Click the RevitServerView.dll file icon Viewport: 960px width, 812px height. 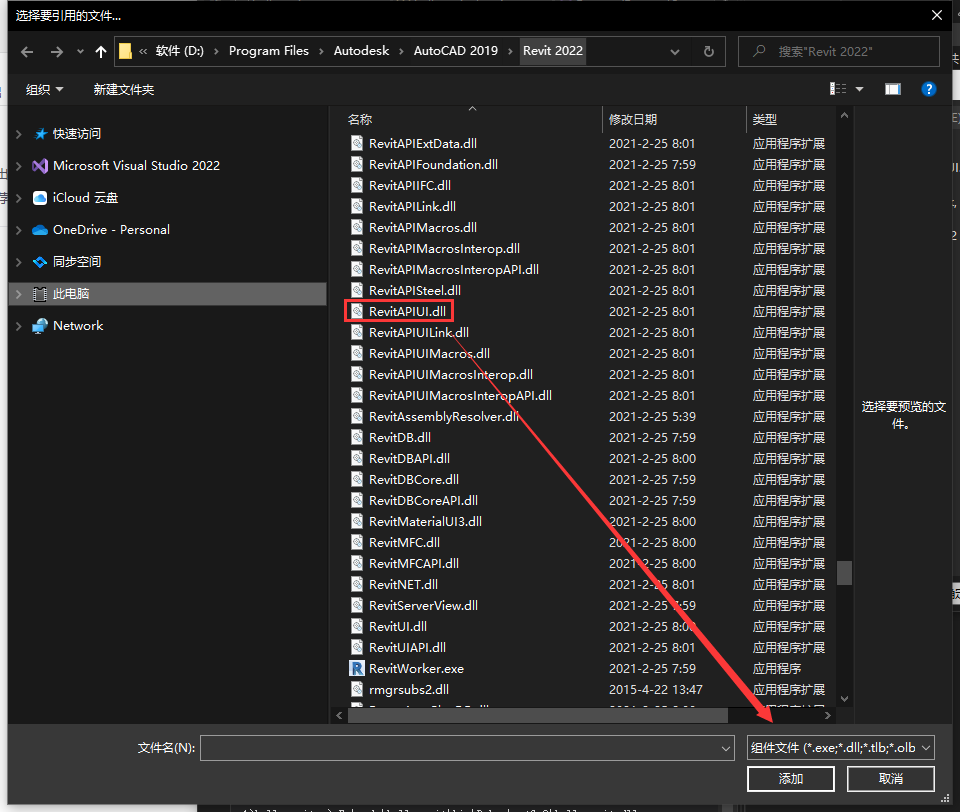tap(357, 606)
